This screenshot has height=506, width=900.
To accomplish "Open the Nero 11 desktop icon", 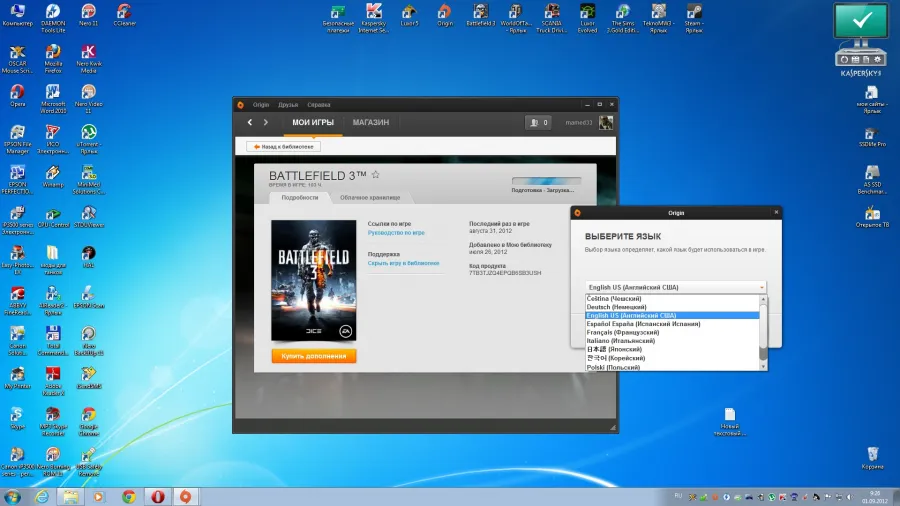I will (x=88, y=15).
